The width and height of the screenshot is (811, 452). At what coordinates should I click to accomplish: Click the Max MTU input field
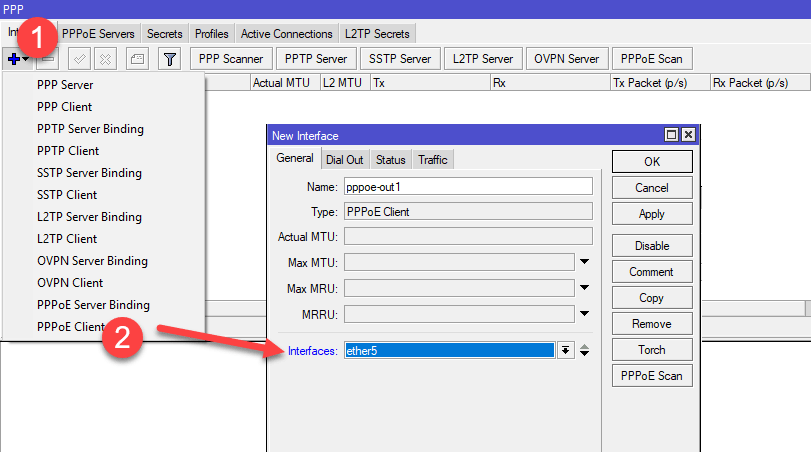459,262
